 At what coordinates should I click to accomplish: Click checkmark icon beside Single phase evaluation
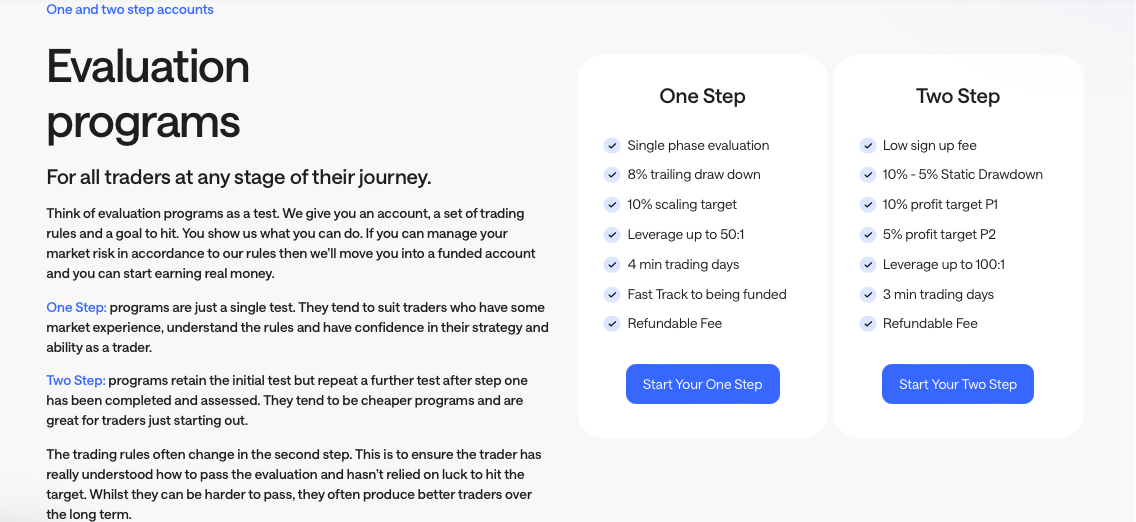click(612, 146)
